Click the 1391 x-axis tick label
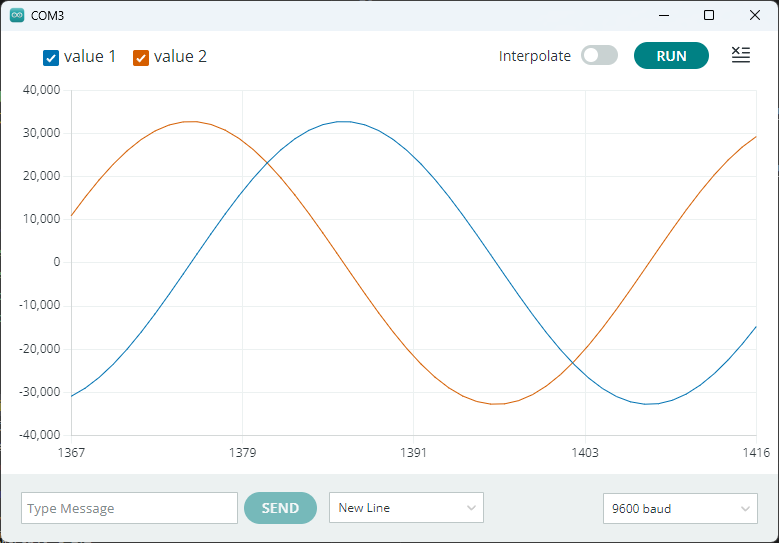 pyautogui.click(x=413, y=453)
